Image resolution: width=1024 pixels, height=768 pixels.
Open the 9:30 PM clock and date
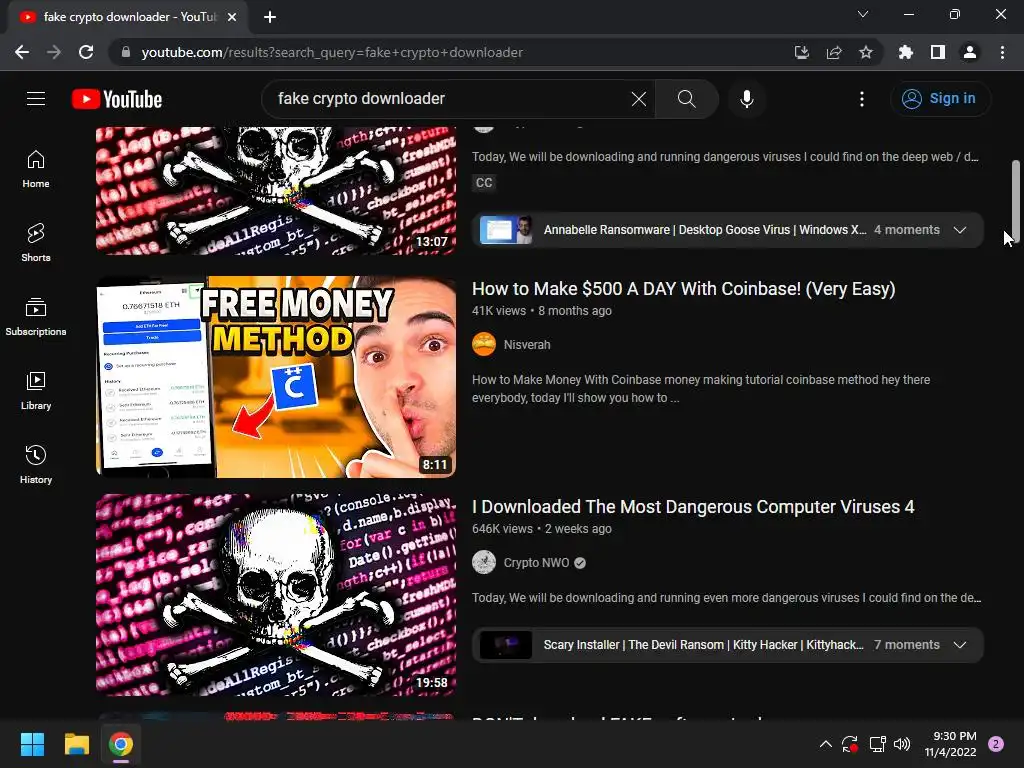point(951,744)
